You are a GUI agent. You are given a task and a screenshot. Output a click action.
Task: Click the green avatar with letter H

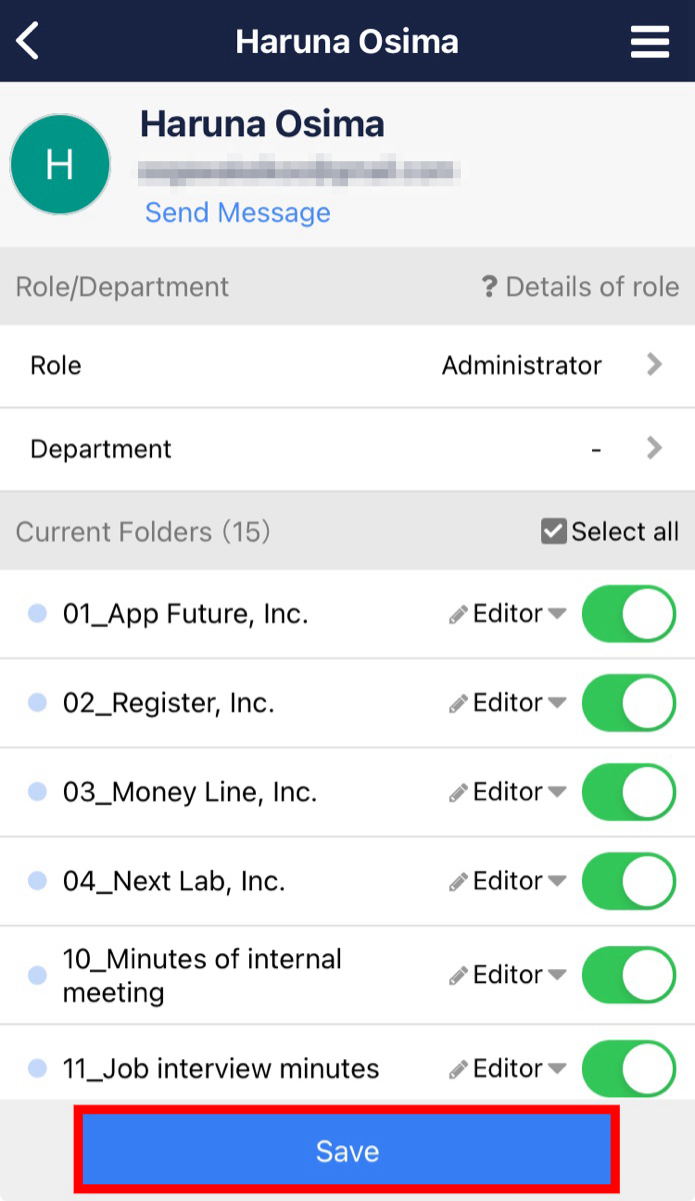point(60,163)
